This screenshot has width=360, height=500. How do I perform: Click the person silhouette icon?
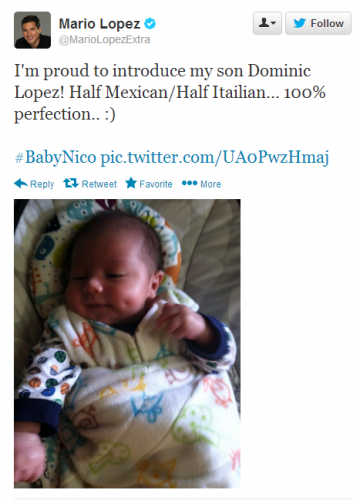pyautogui.click(x=264, y=23)
